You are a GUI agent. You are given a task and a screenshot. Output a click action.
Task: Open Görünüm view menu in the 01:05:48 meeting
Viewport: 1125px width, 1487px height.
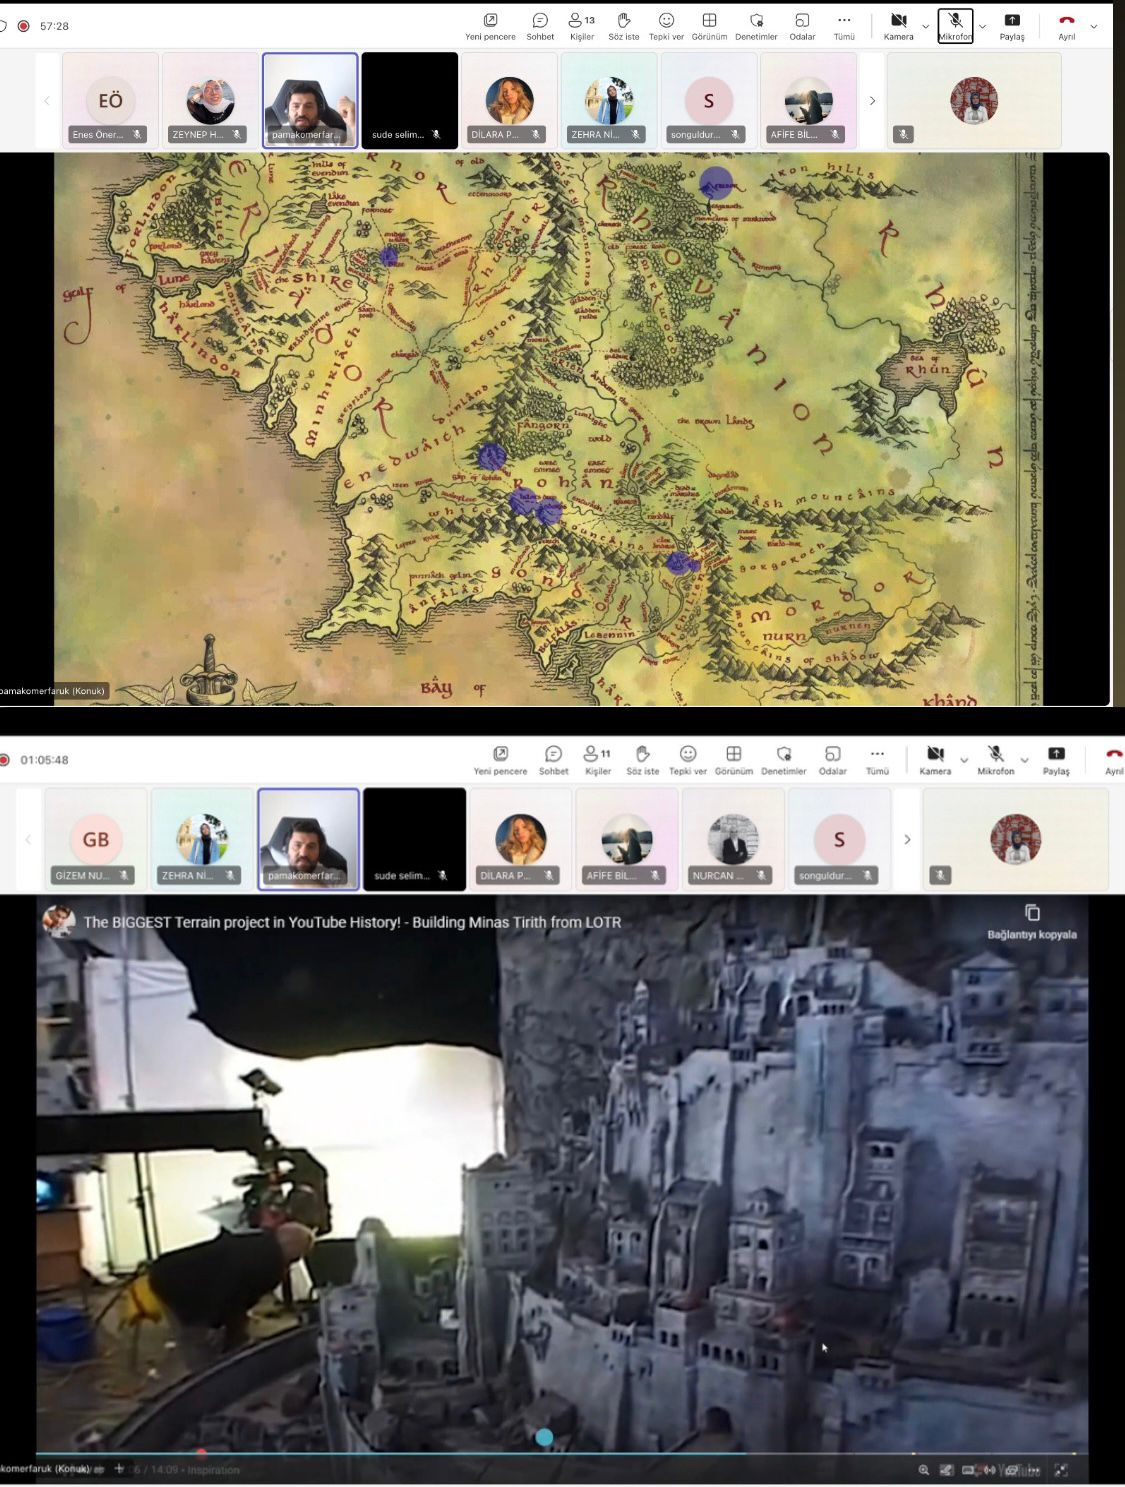[733, 759]
